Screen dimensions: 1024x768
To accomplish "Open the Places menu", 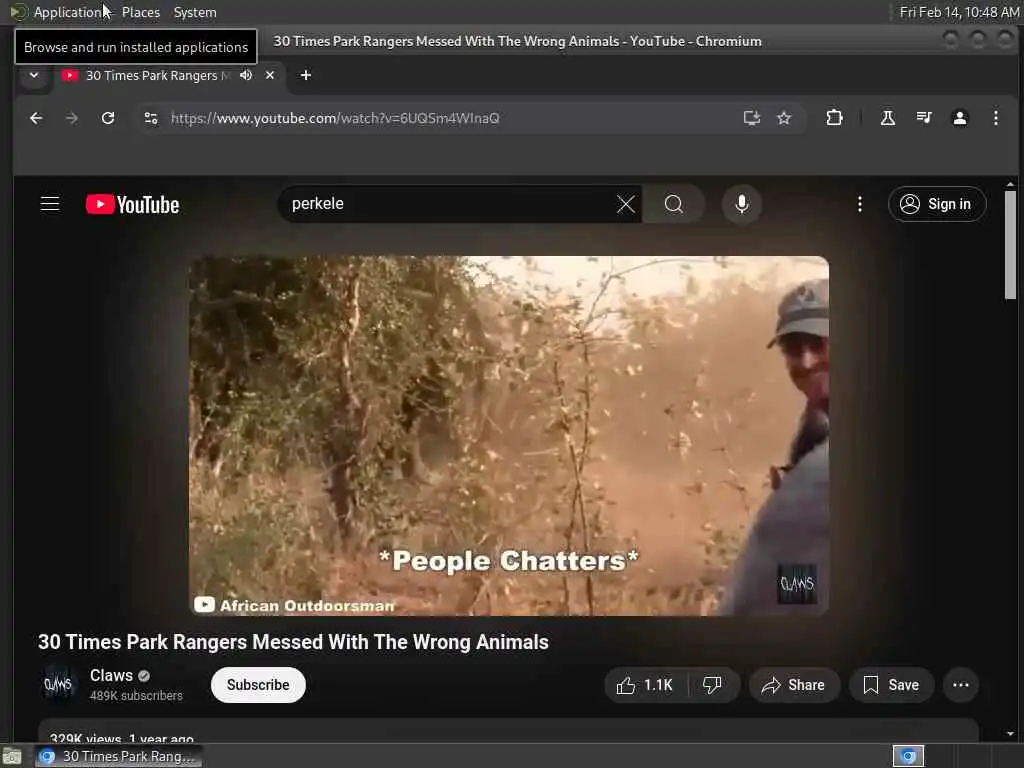I will [x=140, y=12].
